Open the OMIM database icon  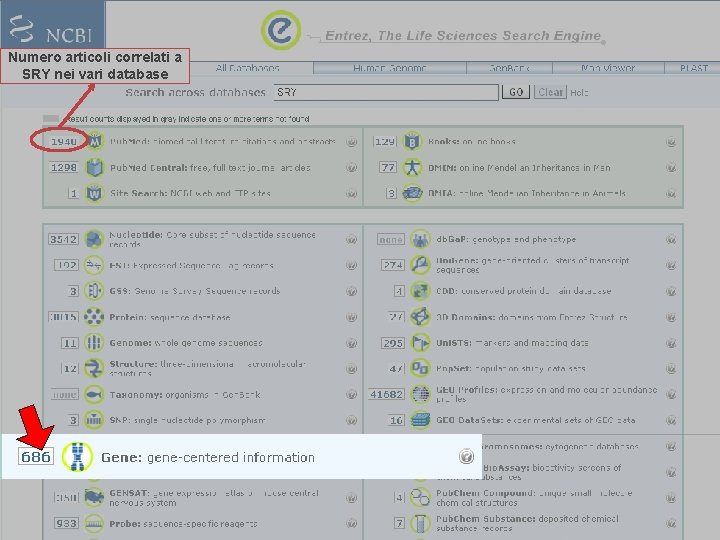pos(412,168)
